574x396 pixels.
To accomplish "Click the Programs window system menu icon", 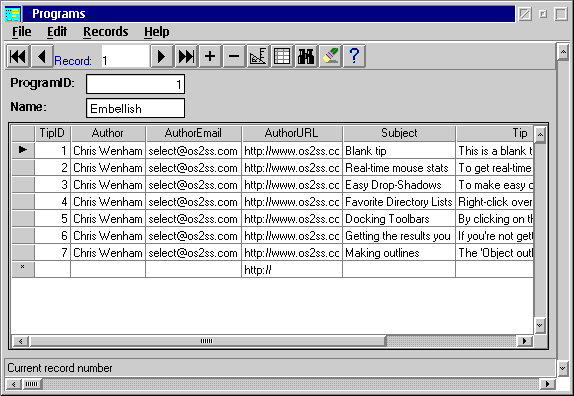I will click(13, 14).
